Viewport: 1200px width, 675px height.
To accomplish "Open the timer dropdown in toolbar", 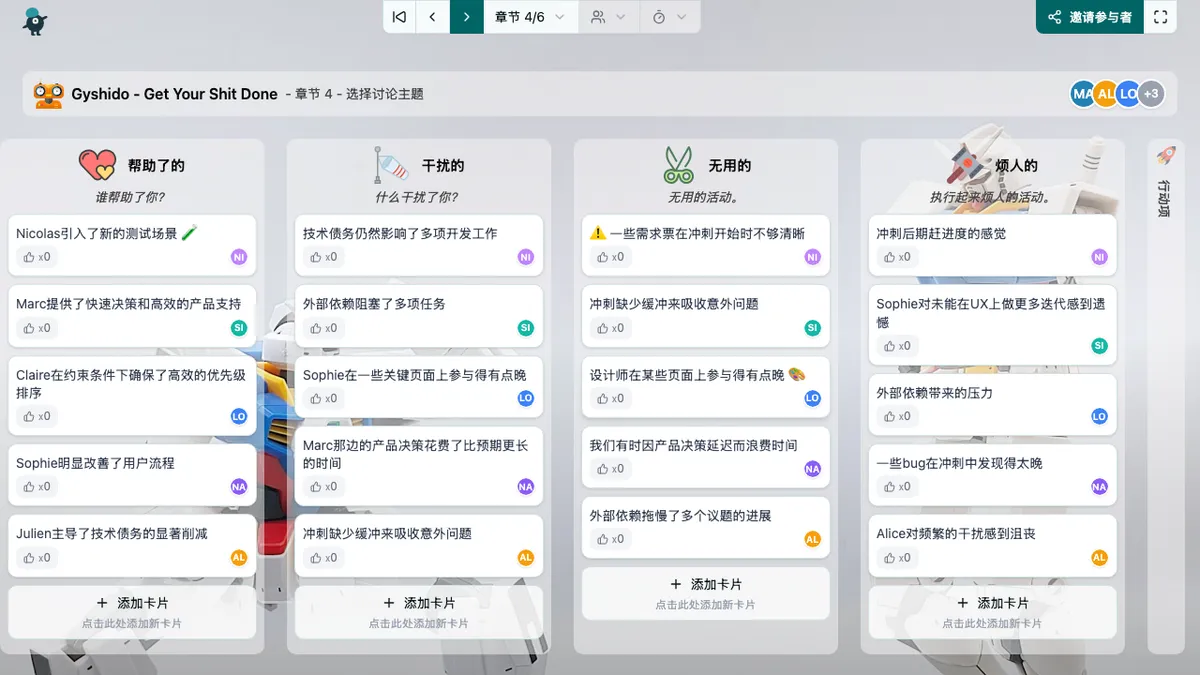I will [669, 17].
